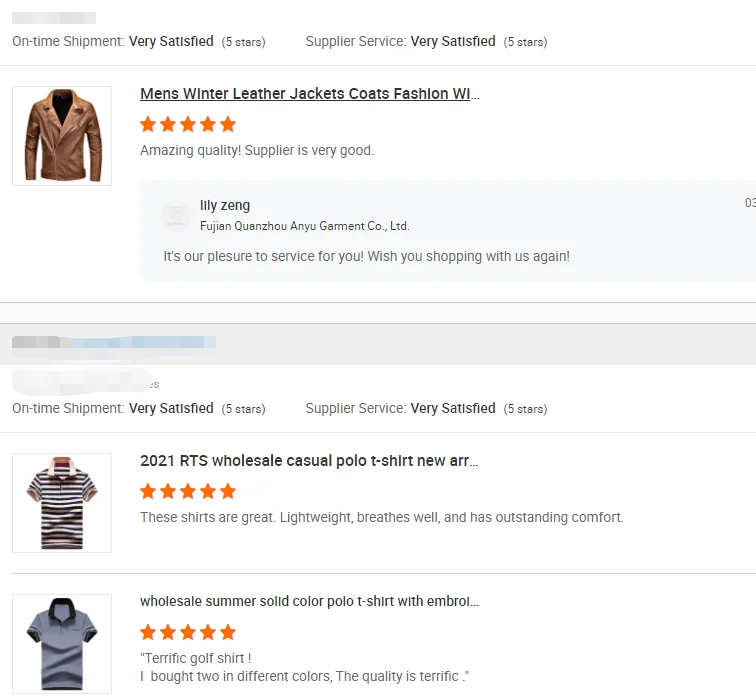Screen dimensions: 756x697
Task: Click the "These shirts are great" review text
Action: point(382,517)
